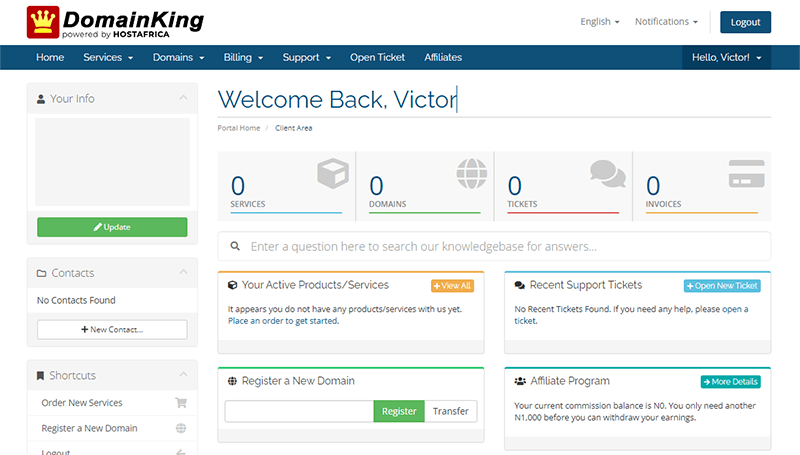The image size is (800, 455).
Task: Open the Hello, Victor! account dropdown
Action: (727, 57)
